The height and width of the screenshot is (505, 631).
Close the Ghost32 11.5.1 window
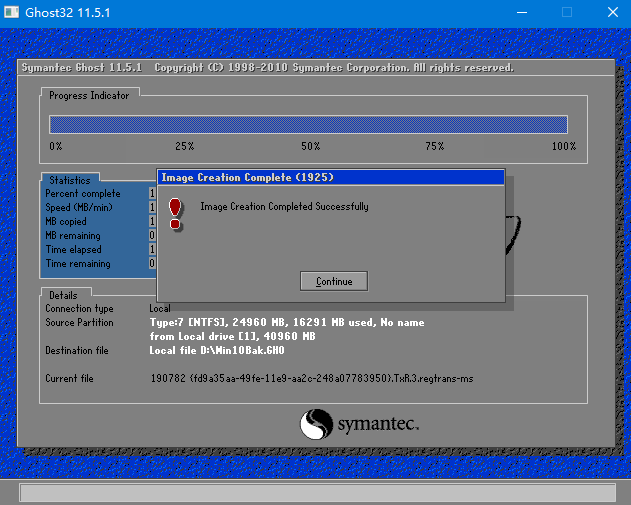point(611,13)
